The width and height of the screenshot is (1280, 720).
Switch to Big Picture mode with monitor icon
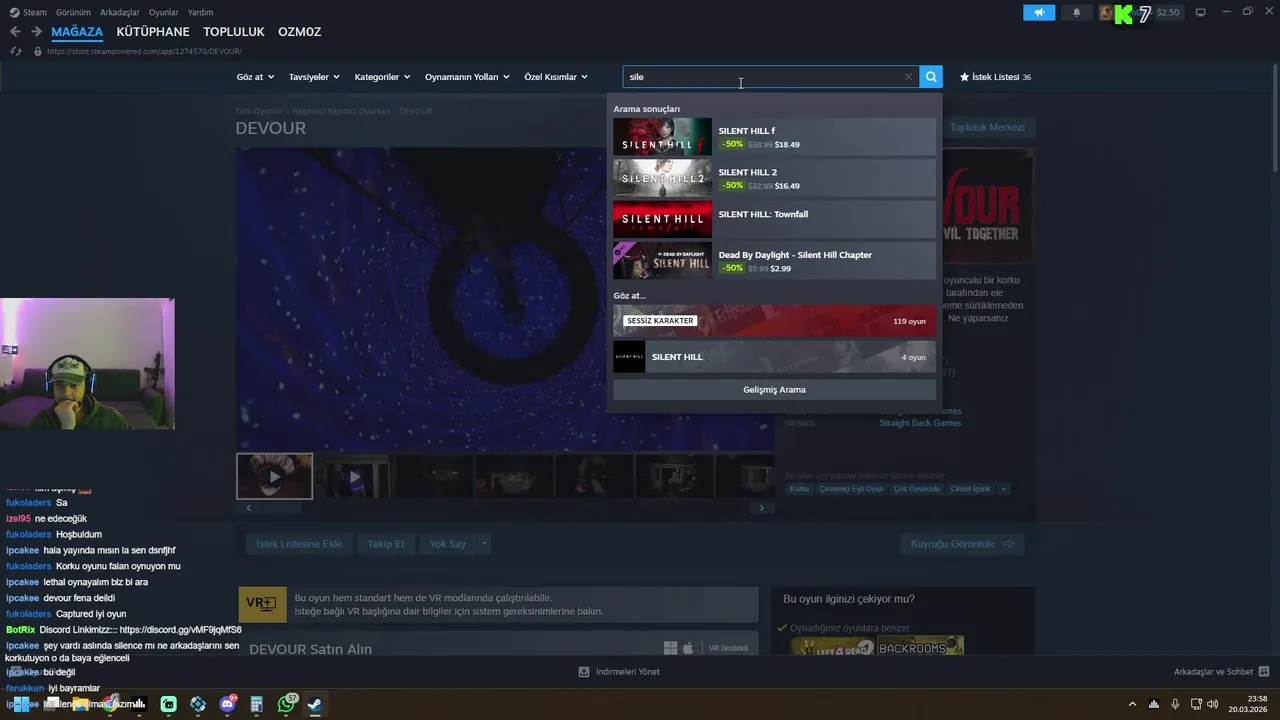[1200, 12]
